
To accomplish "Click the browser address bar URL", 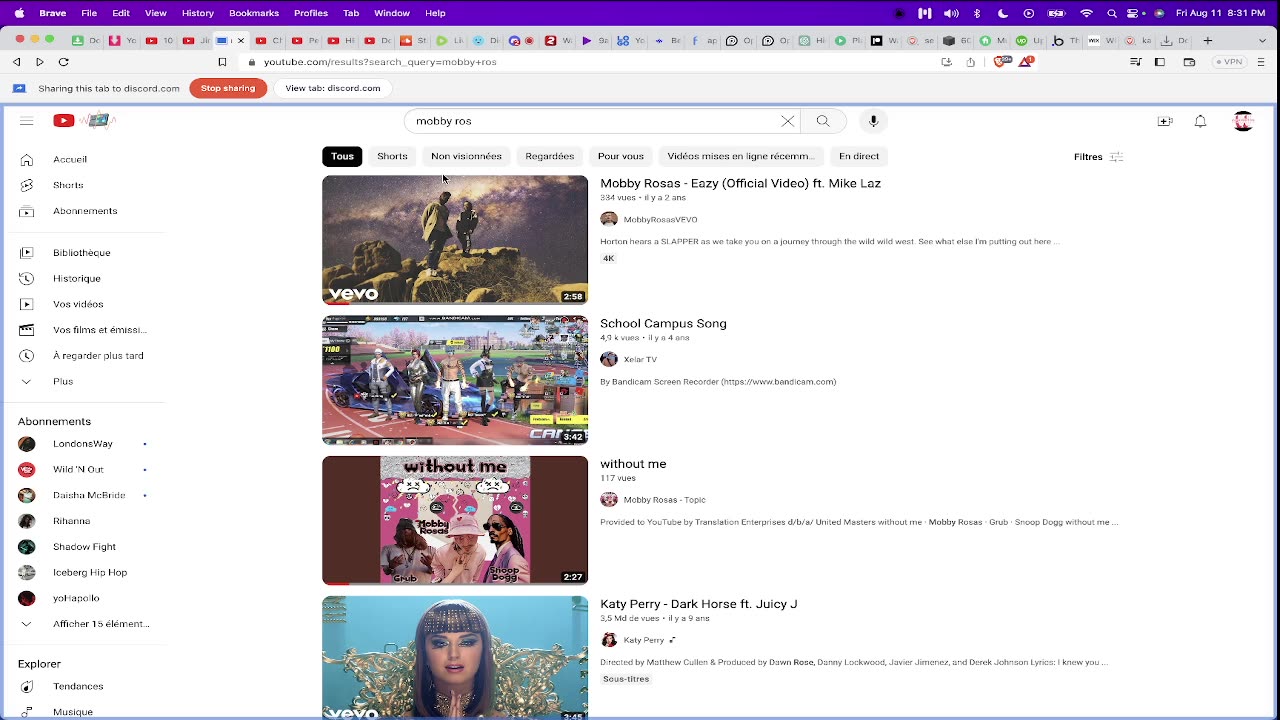I will [380, 62].
